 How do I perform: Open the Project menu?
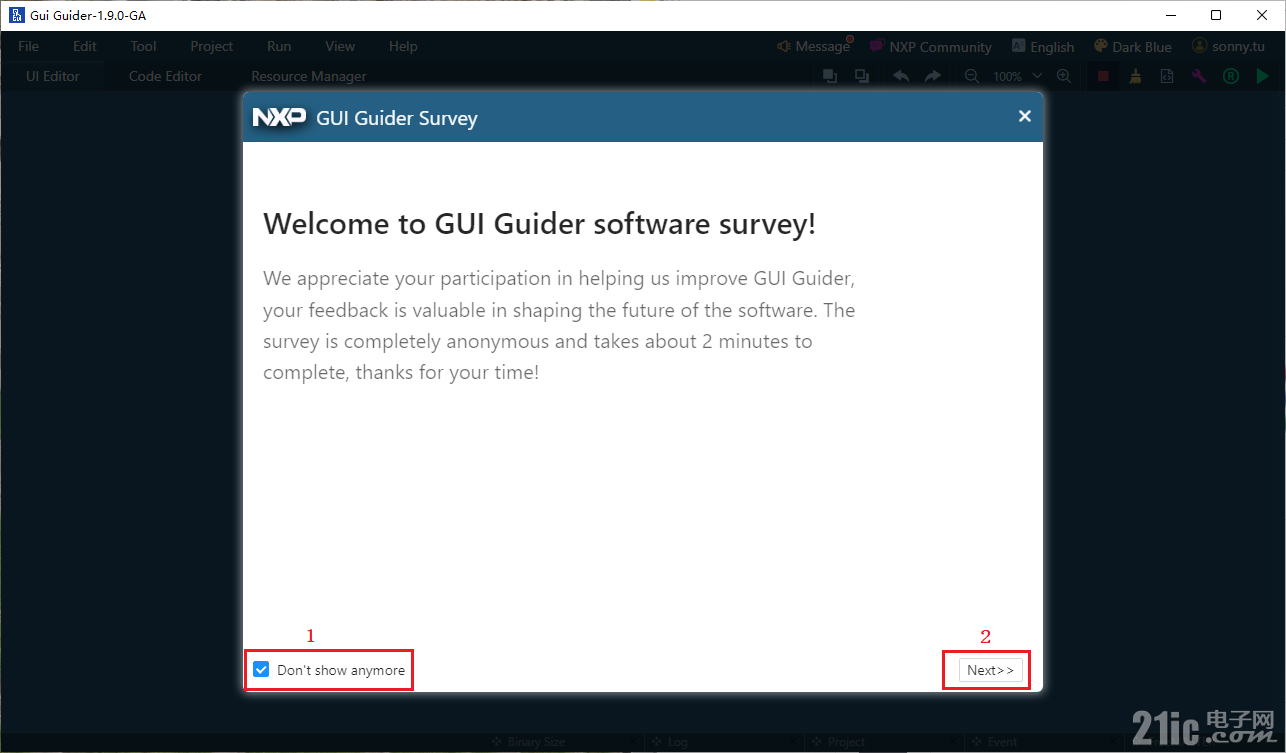coord(212,46)
